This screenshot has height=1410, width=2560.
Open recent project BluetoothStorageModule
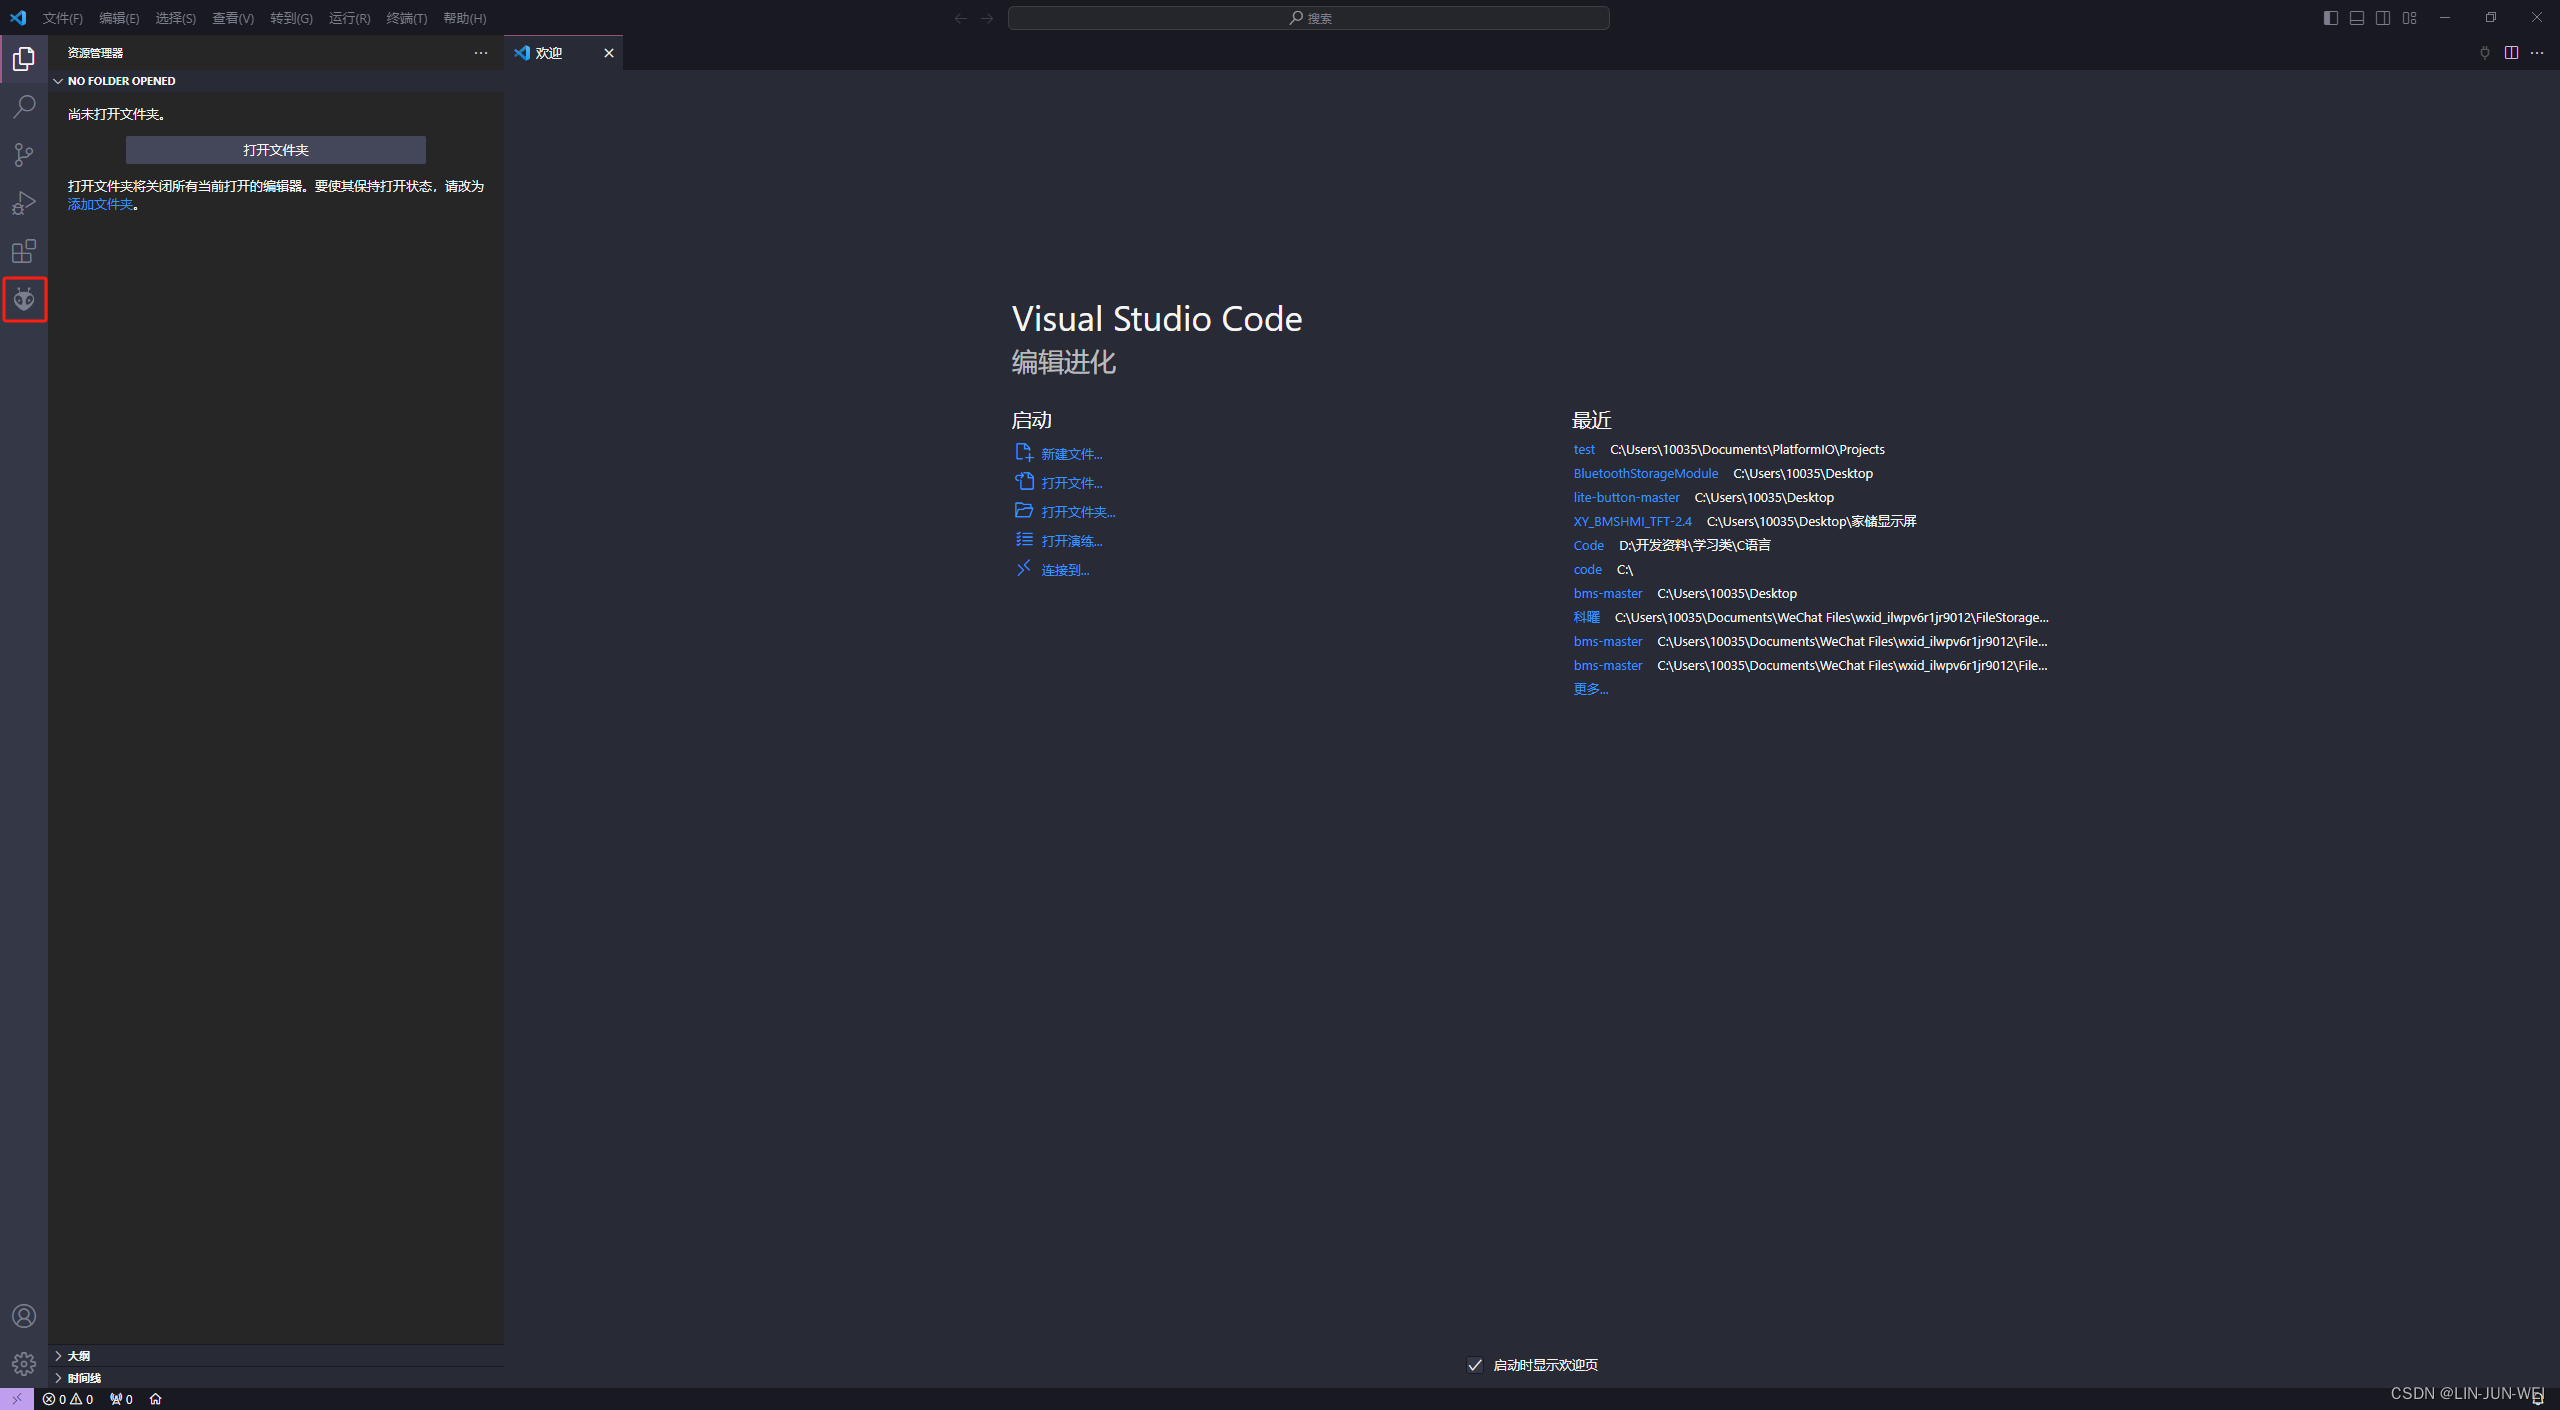[1645, 474]
